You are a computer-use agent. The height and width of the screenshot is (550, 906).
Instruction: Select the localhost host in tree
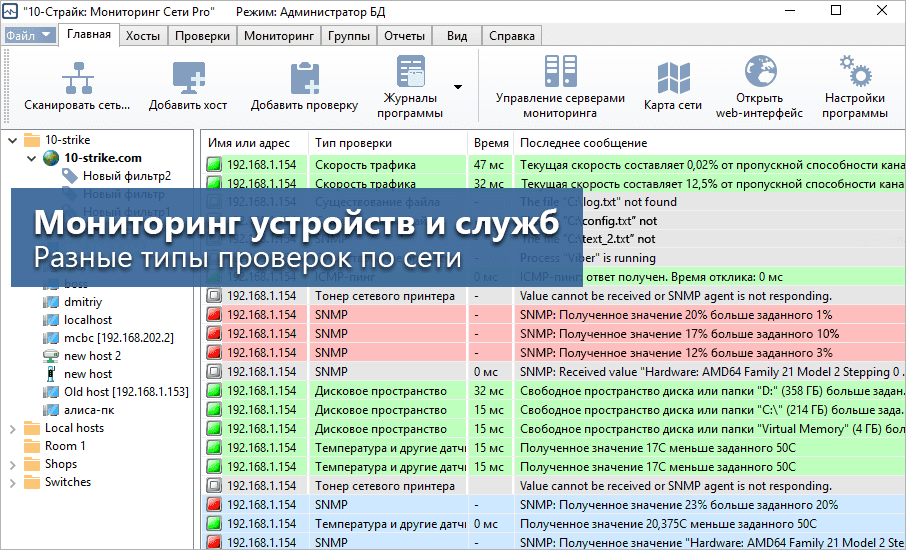tap(88, 320)
